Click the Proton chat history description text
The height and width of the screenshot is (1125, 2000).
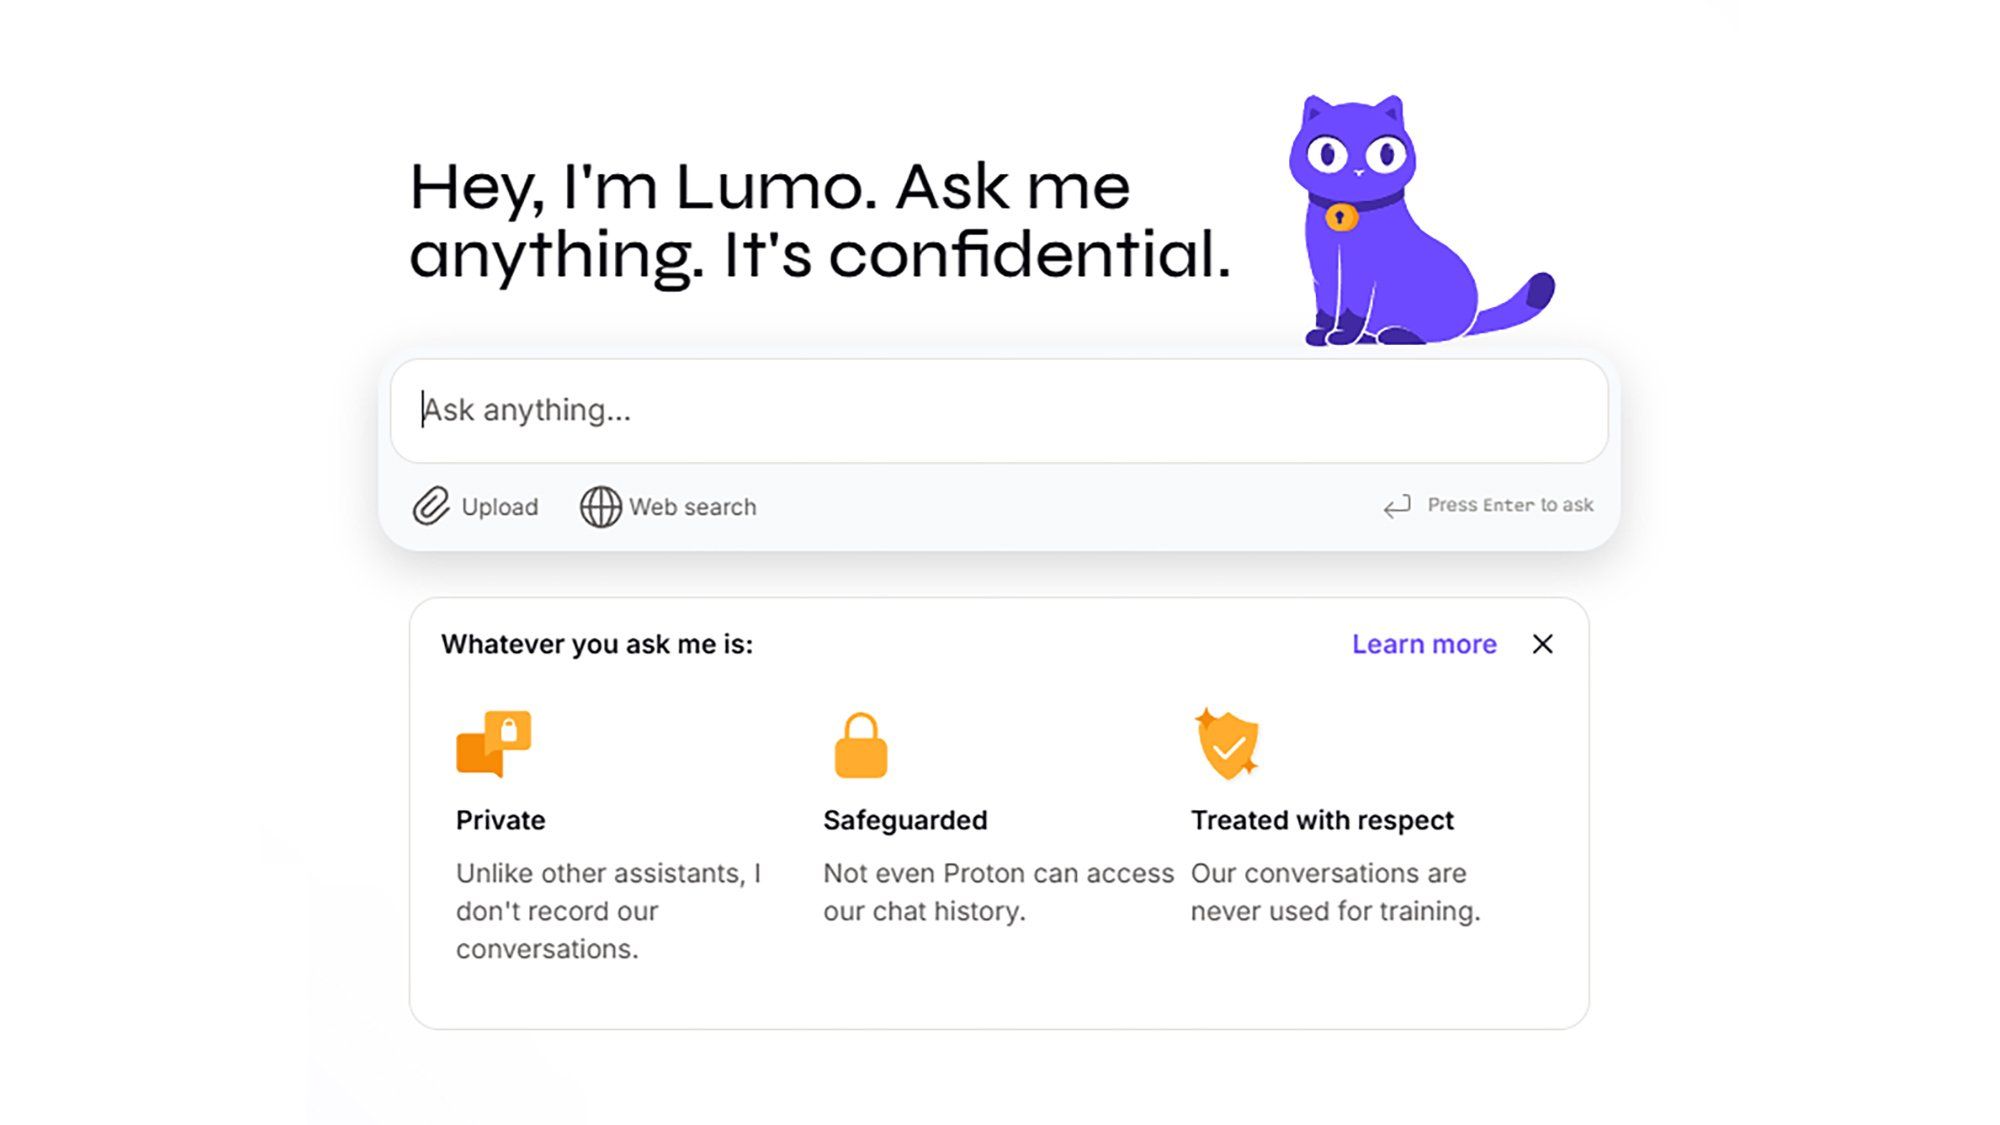click(997, 892)
